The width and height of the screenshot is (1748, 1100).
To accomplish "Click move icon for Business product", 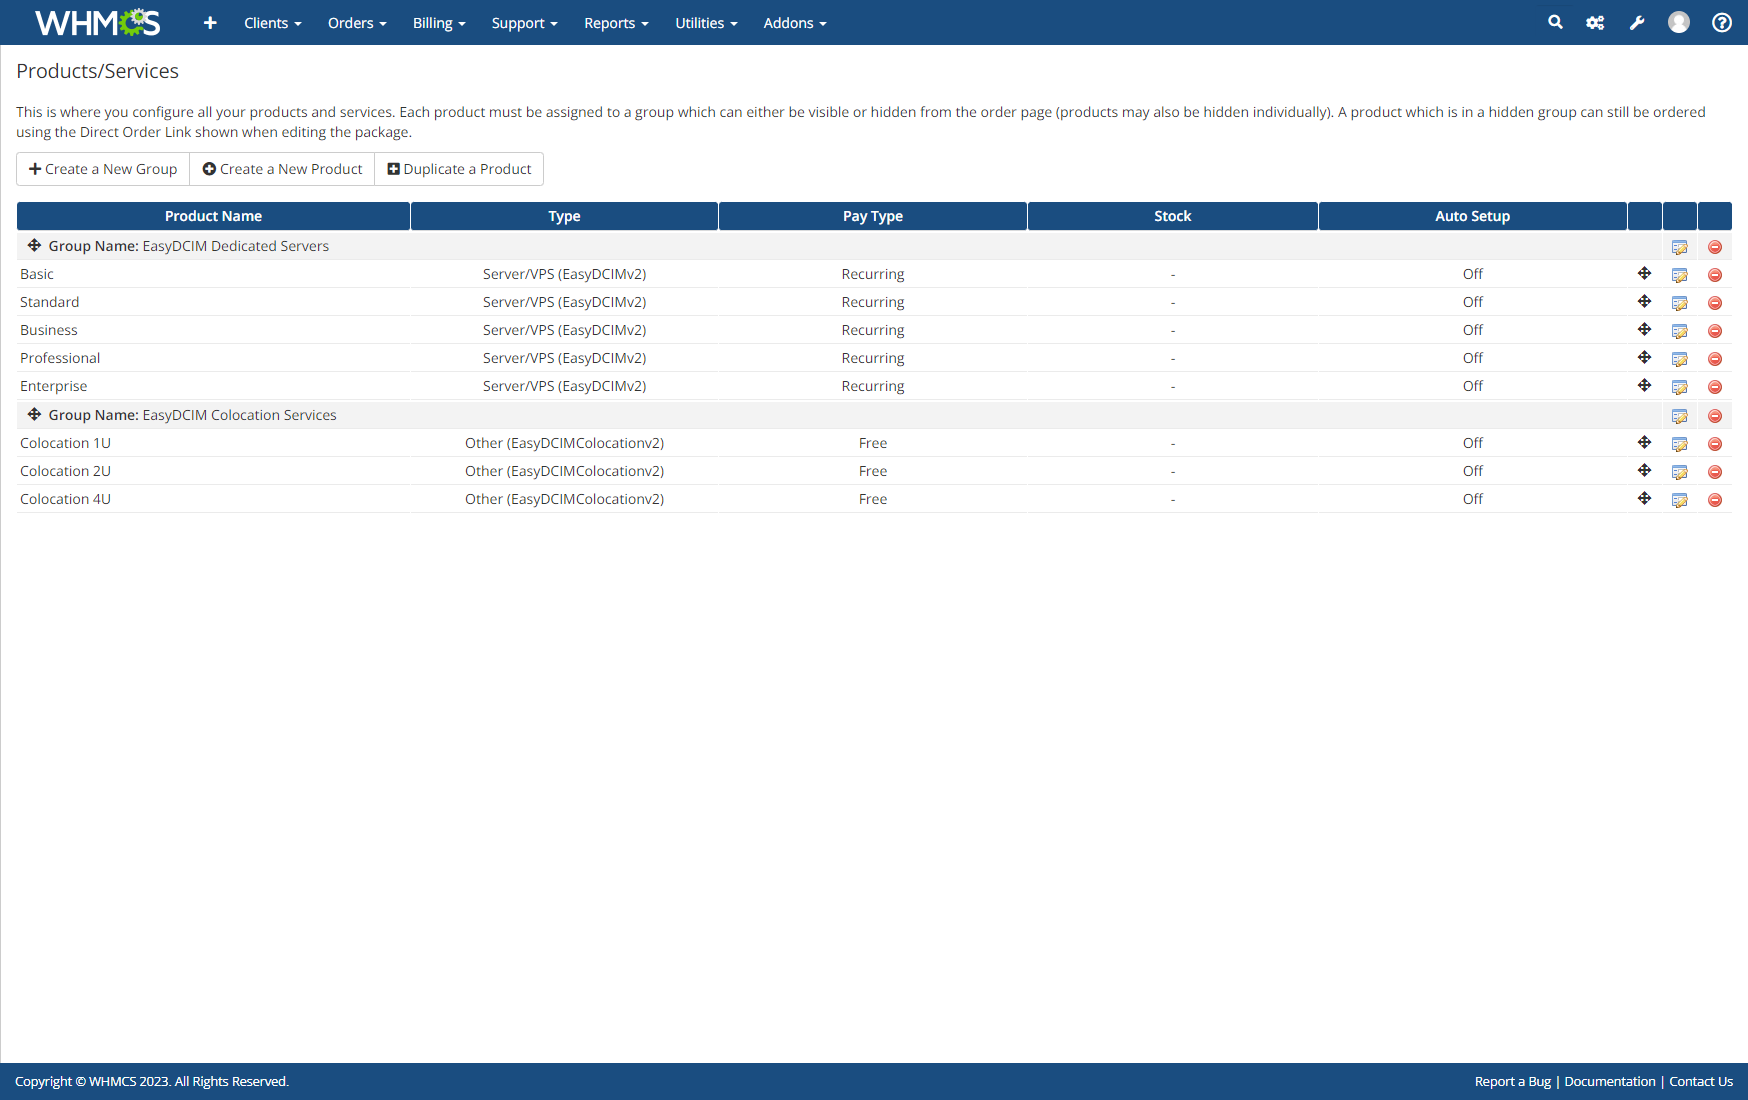I will [x=1645, y=330].
